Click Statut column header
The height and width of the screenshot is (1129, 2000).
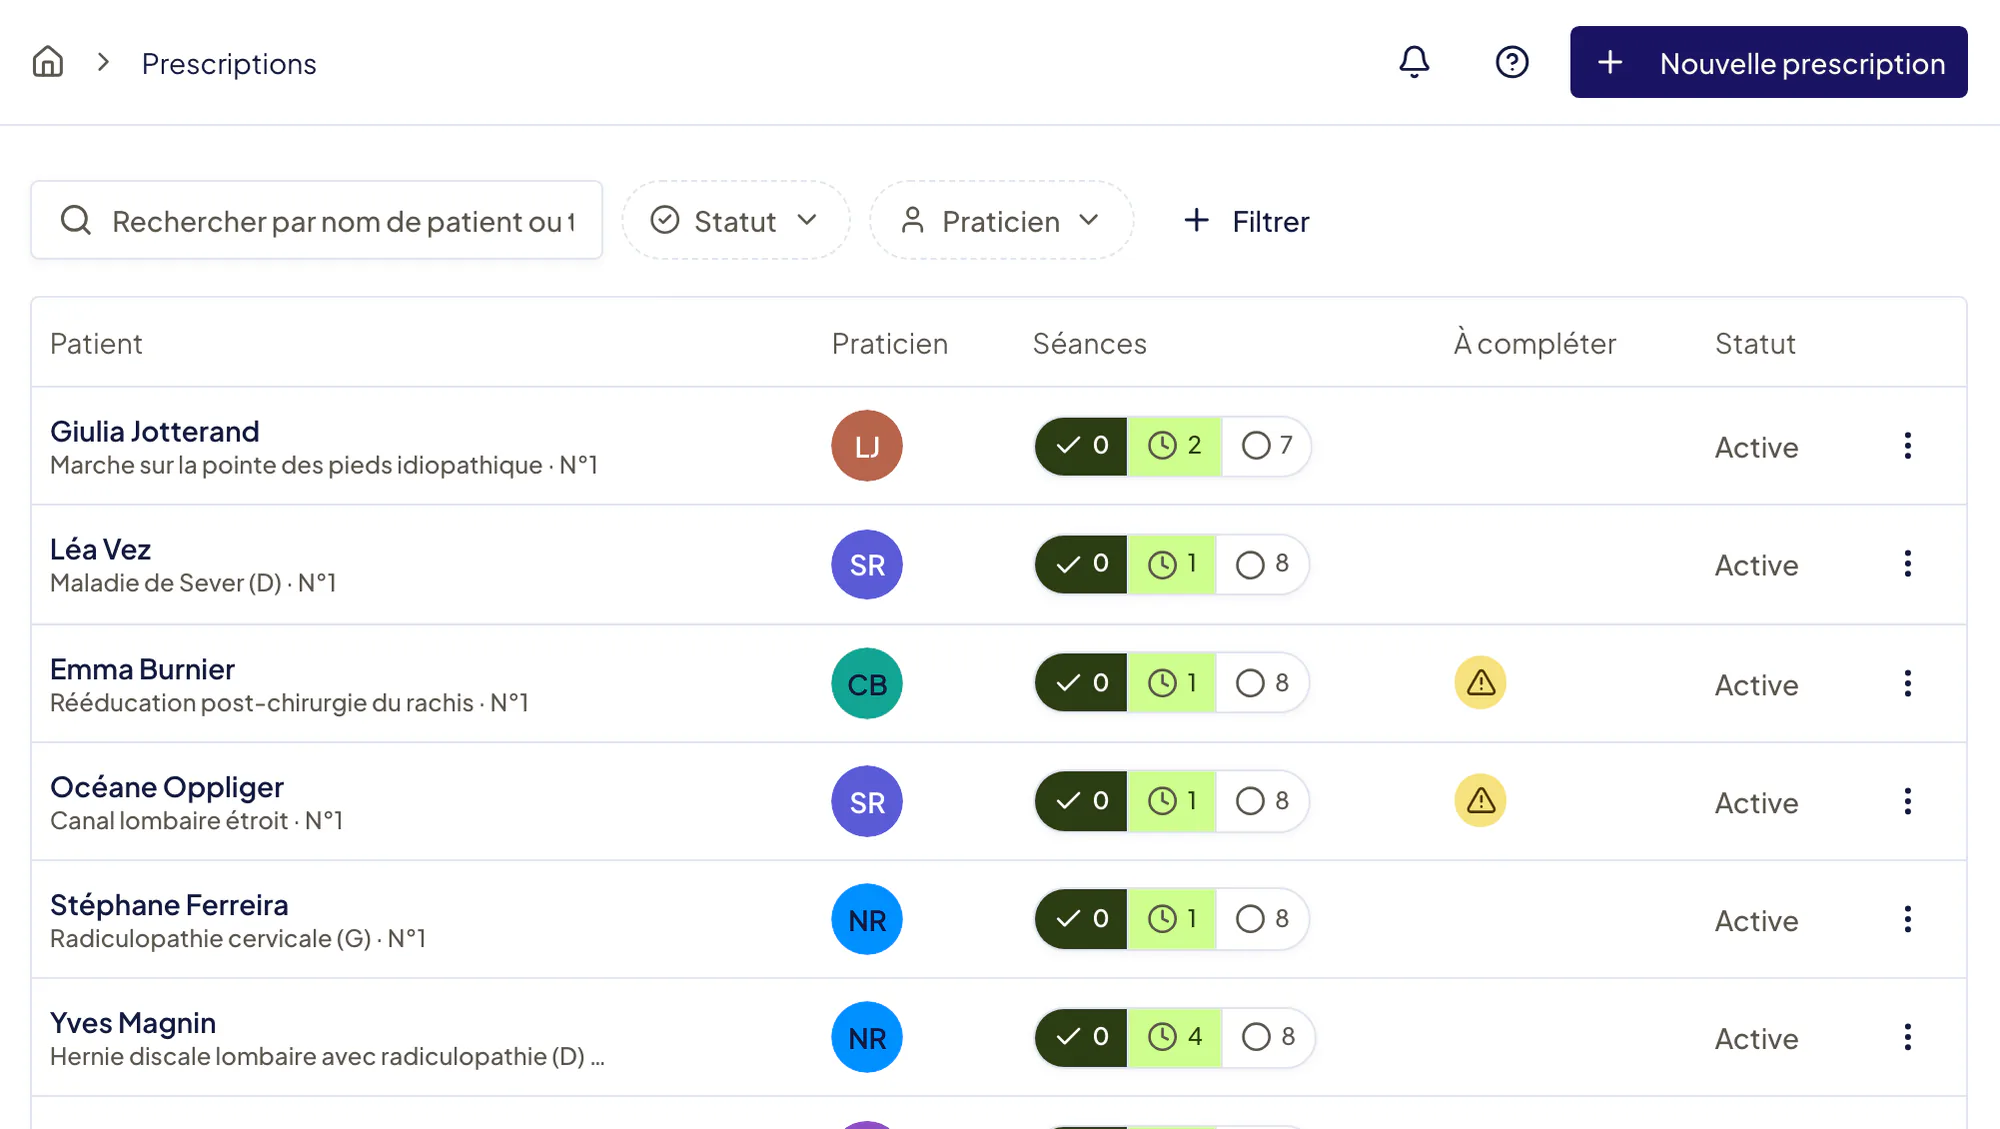1755,344
